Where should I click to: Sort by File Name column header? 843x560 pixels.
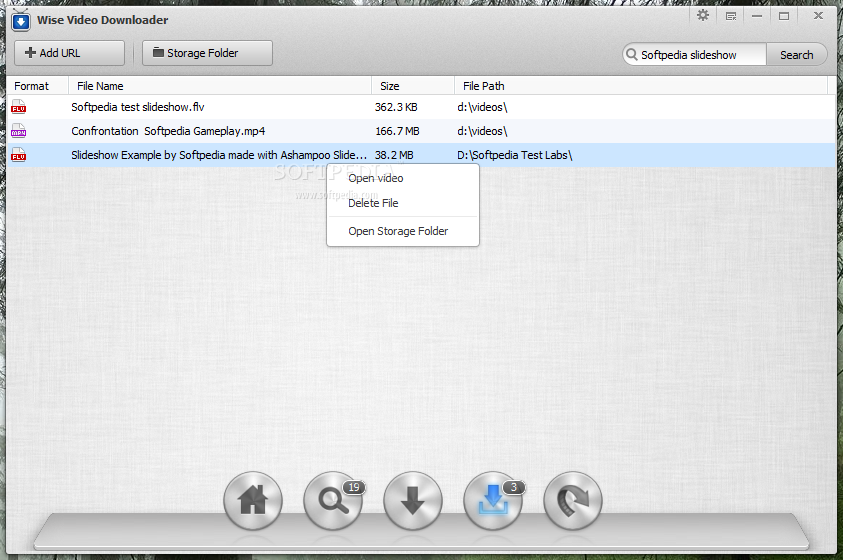(220, 86)
